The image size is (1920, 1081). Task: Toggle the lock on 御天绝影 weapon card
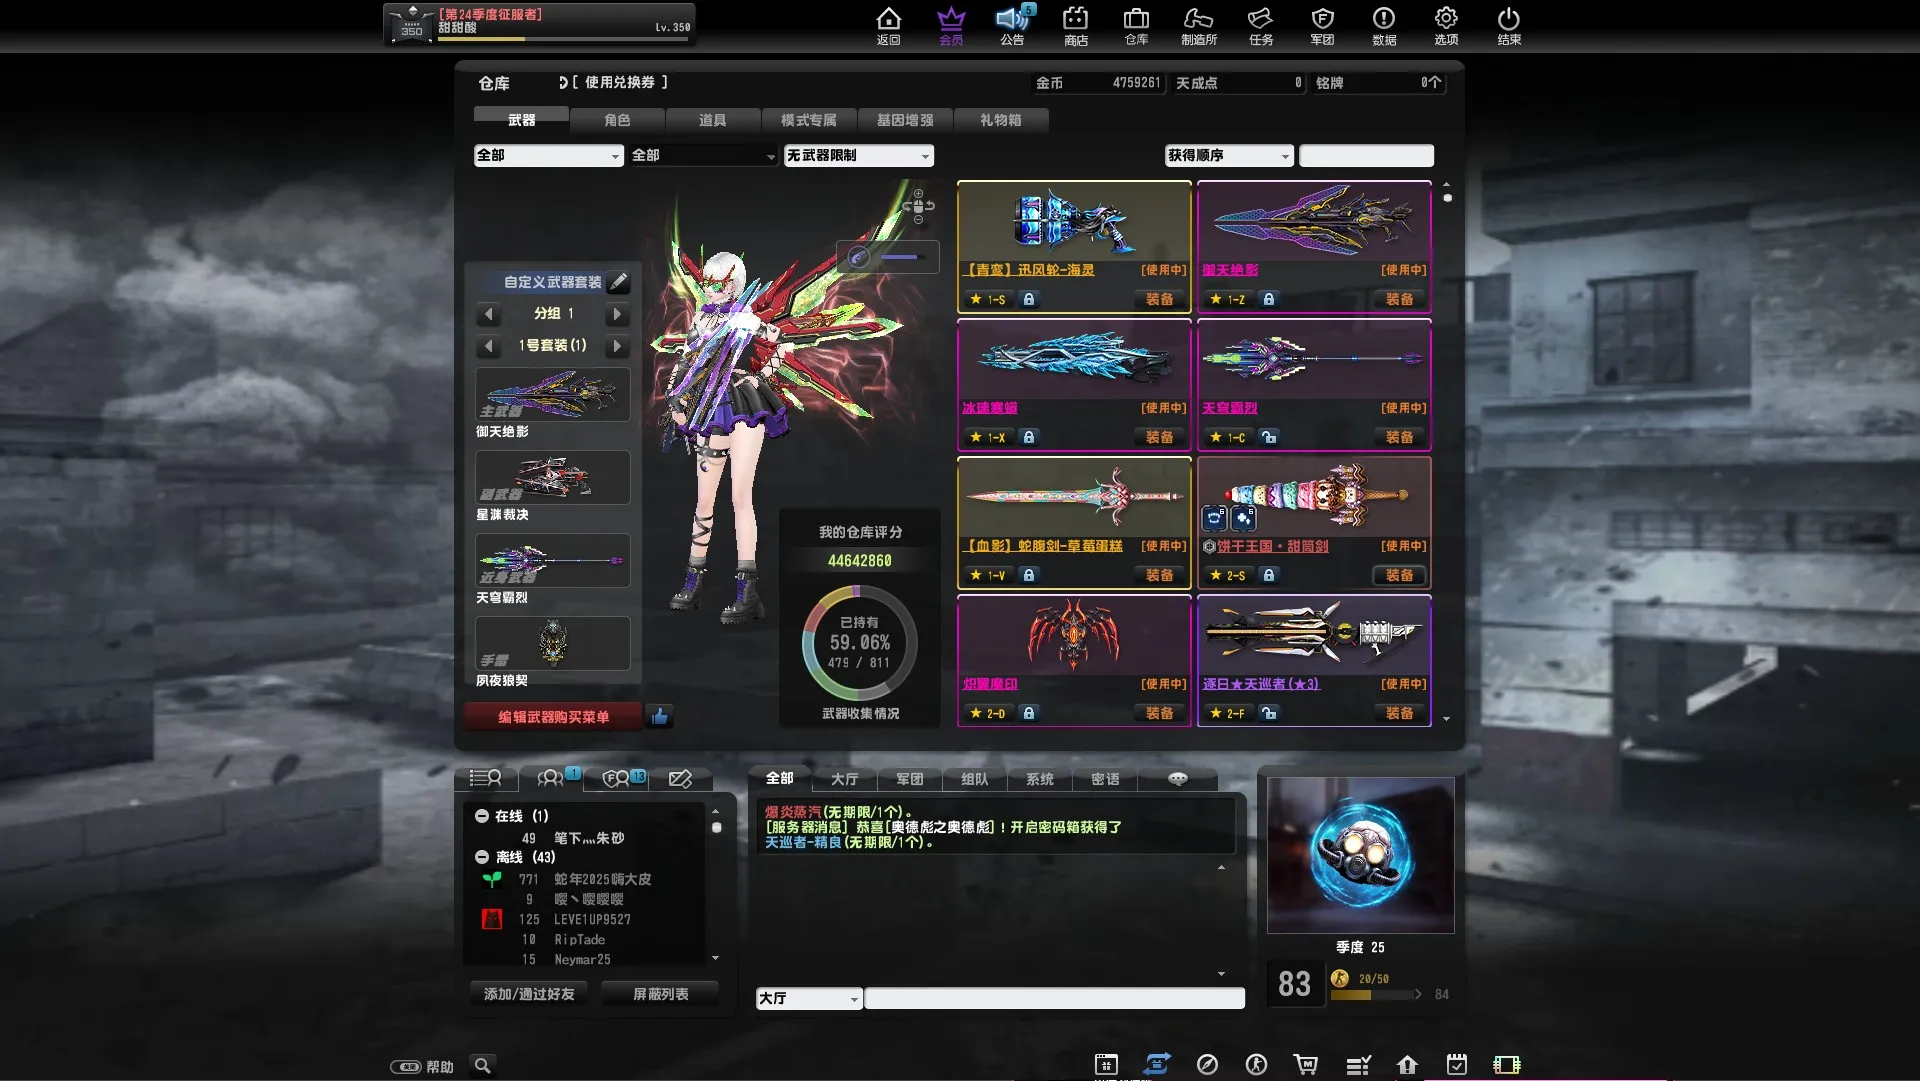tap(1268, 299)
